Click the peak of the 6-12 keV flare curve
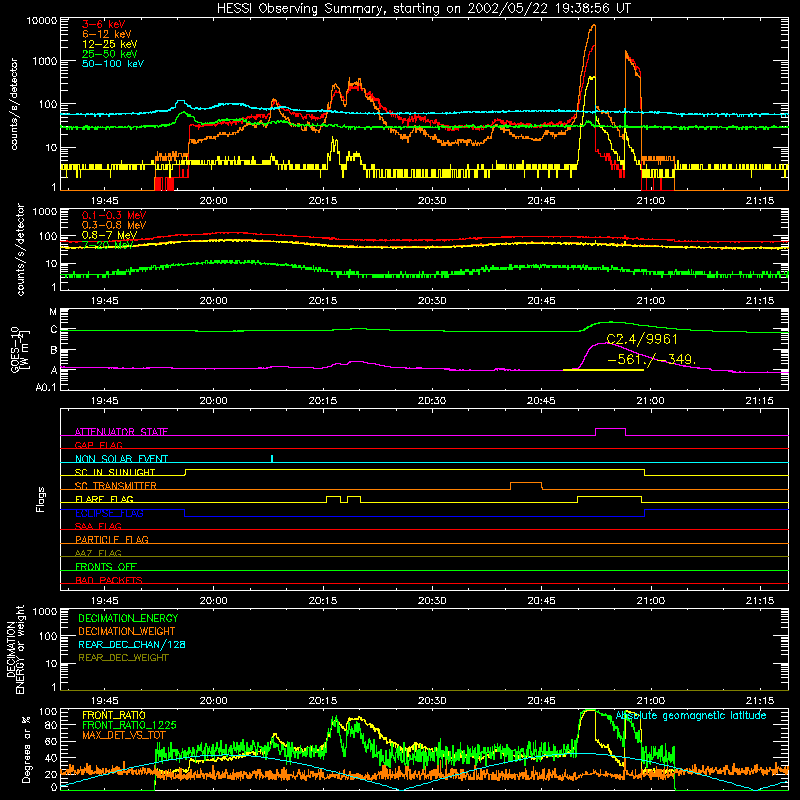Image resolution: width=800 pixels, height=800 pixels. pos(593,25)
